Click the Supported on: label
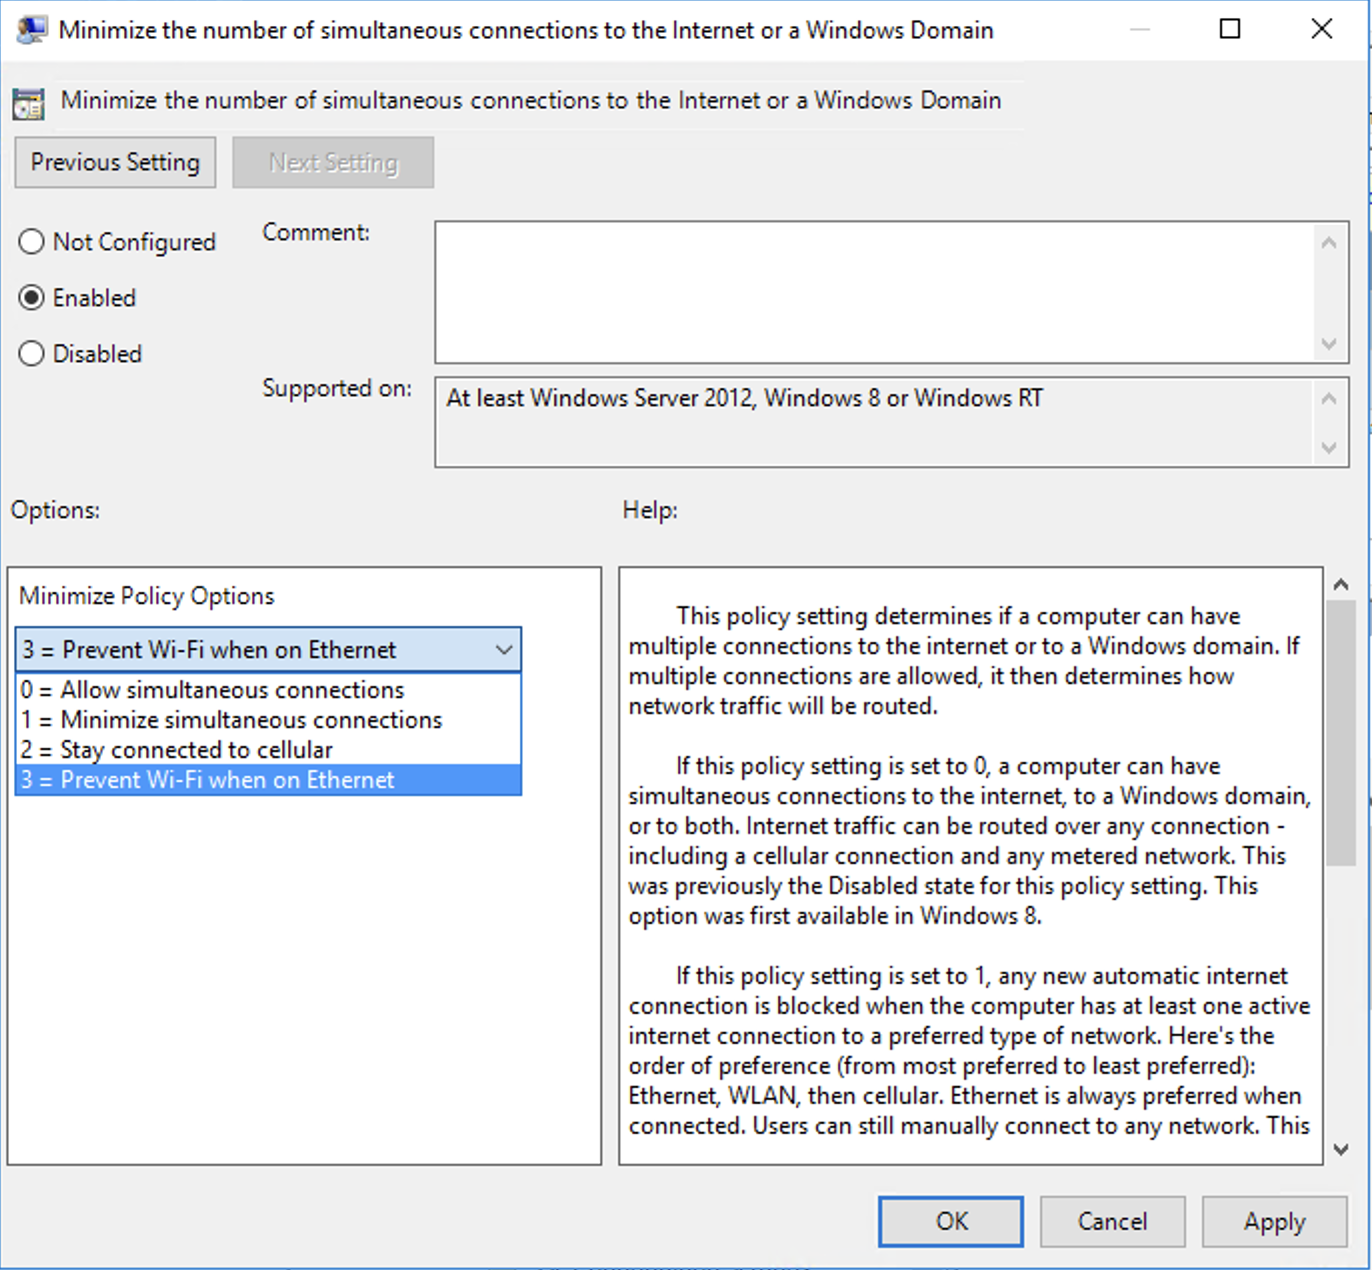 tap(337, 388)
